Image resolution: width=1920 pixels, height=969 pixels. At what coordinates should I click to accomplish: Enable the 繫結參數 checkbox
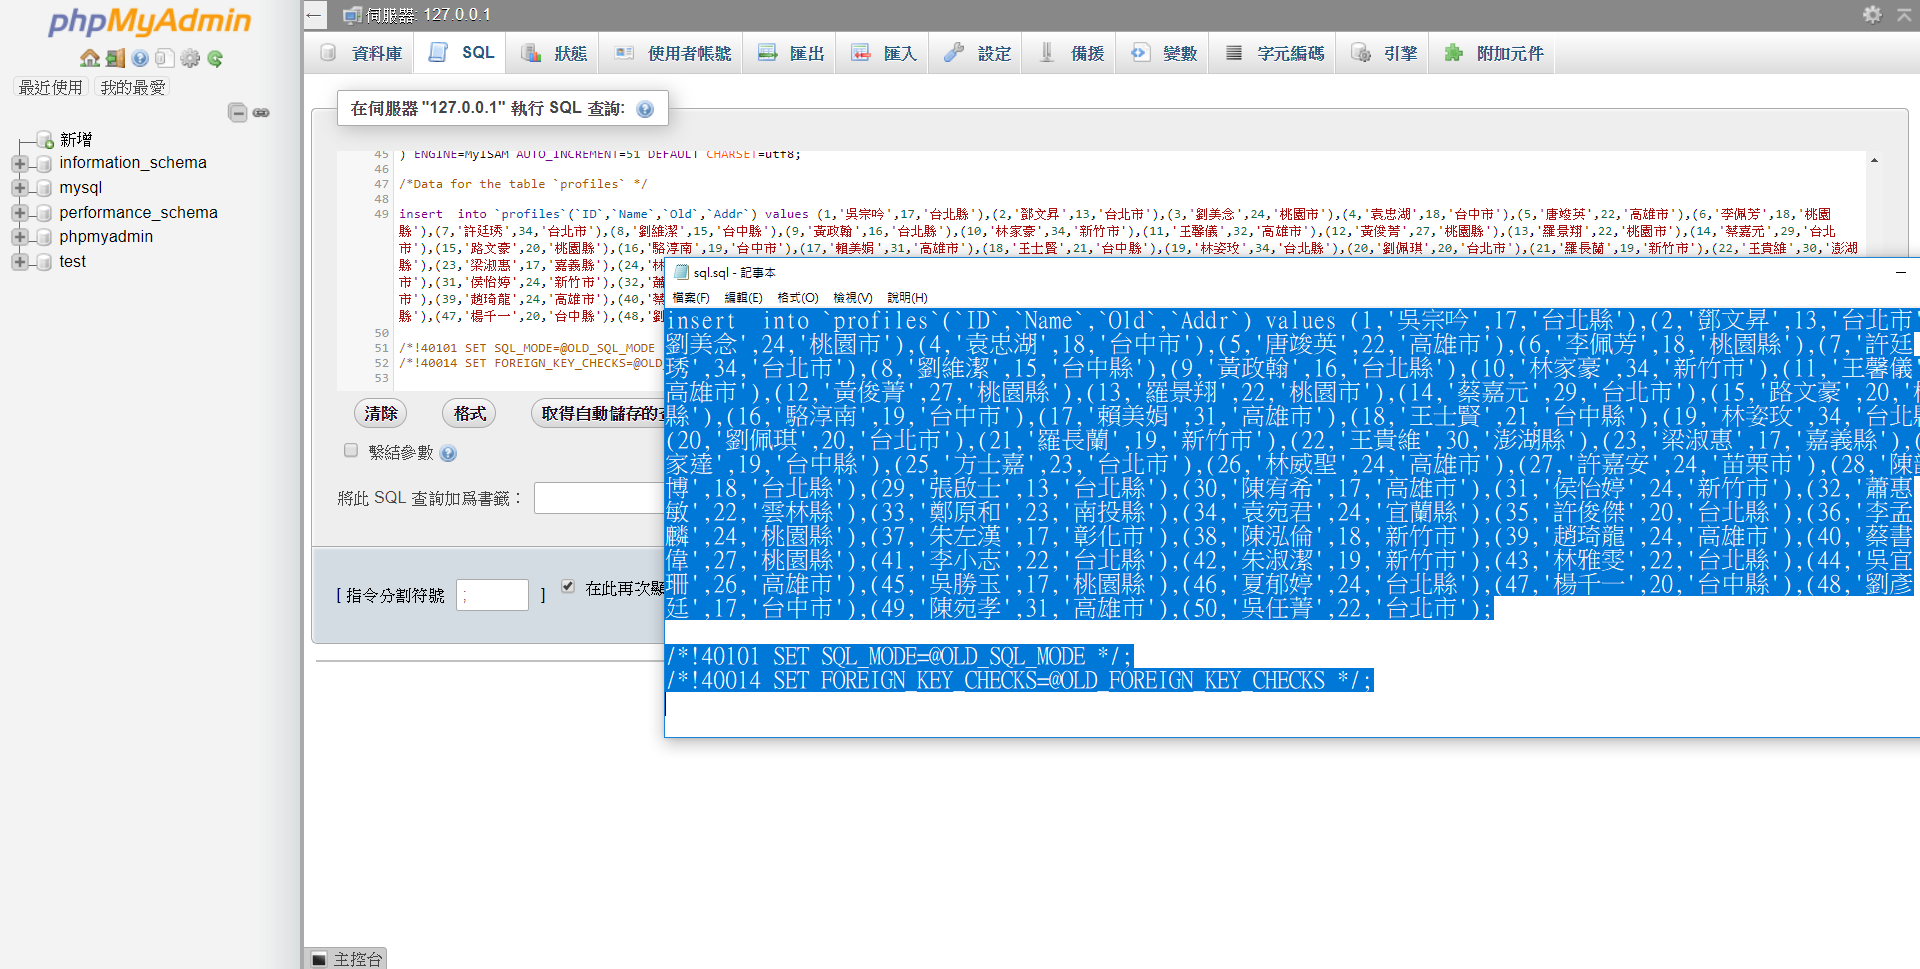coord(351,451)
